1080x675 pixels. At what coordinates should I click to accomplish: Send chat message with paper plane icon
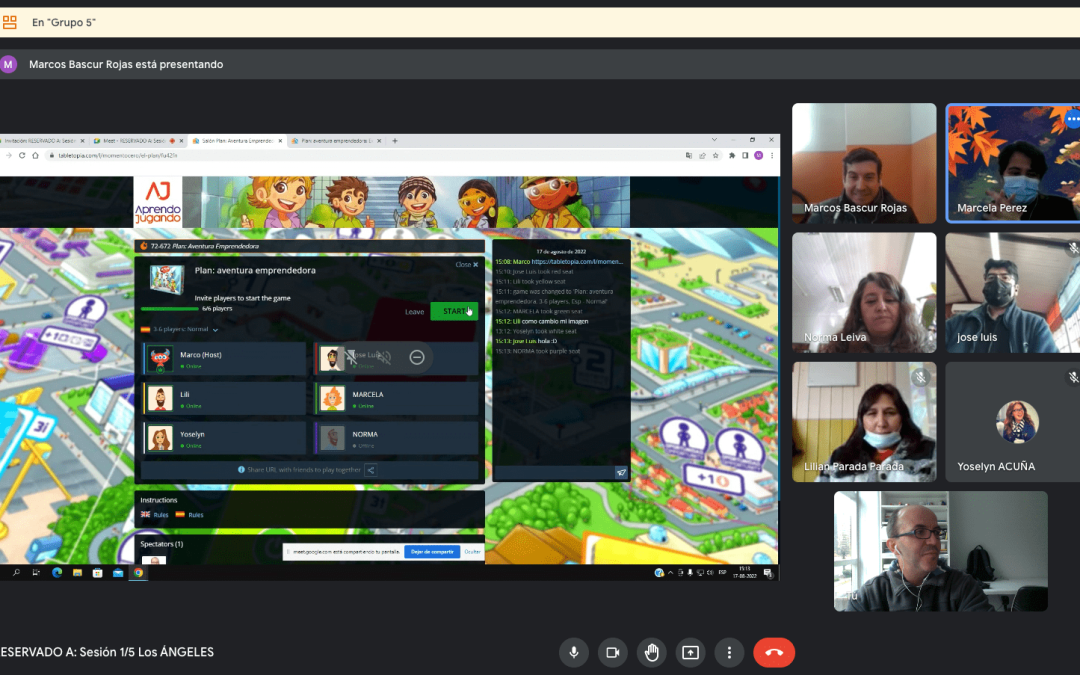click(x=621, y=472)
